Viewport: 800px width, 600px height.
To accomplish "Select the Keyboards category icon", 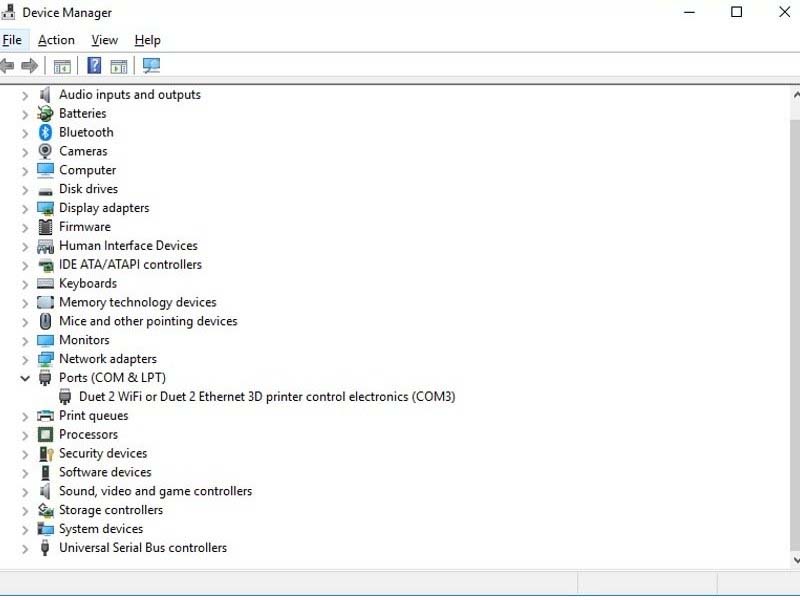I will (44, 283).
